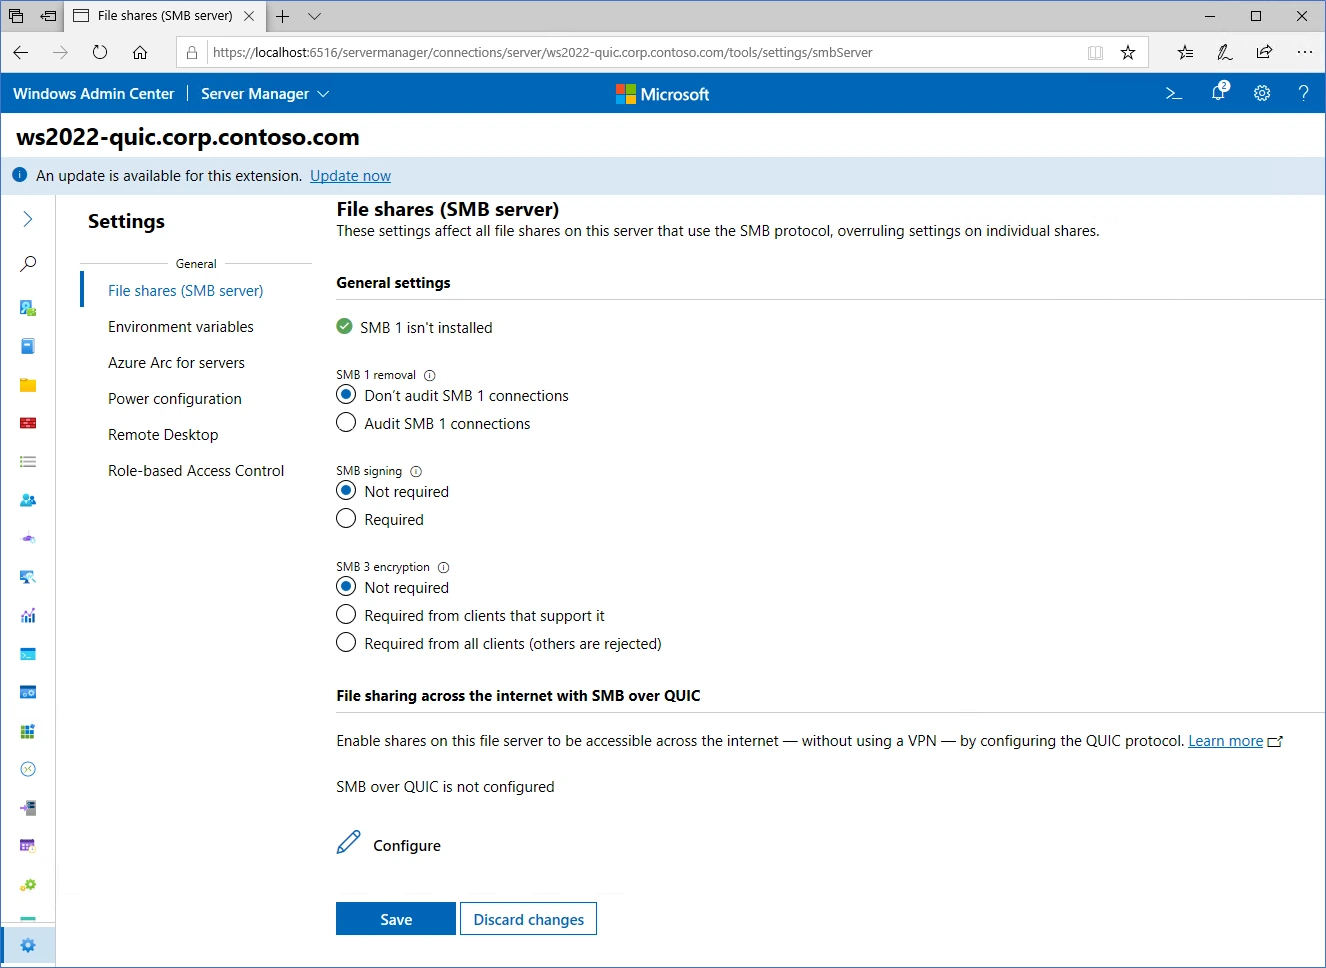The height and width of the screenshot is (968, 1326).
Task: Open Environment variables settings page
Action: click(180, 327)
